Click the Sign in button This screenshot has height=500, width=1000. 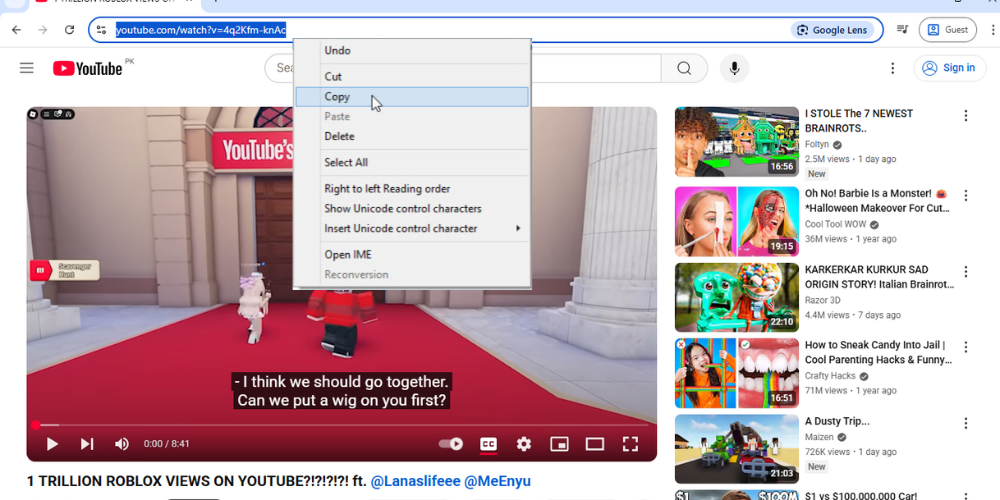click(x=949, y=68)
